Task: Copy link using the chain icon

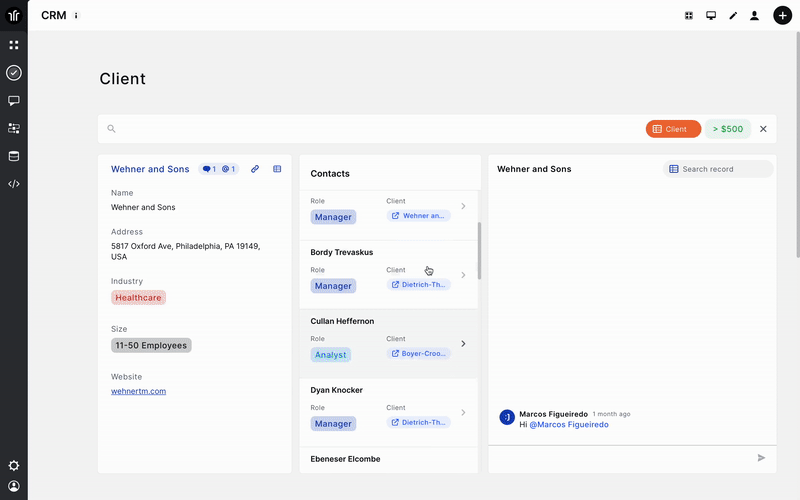Action: pos(255,169)
